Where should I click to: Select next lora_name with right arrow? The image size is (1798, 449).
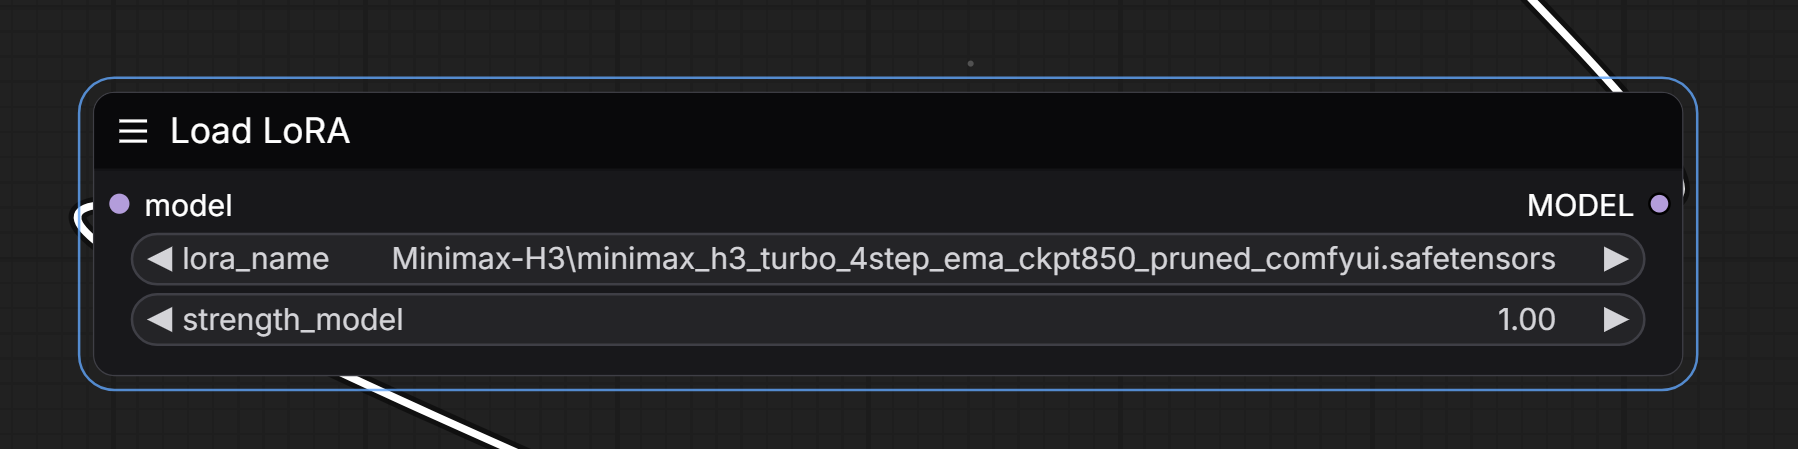(x=1616, y=259)
